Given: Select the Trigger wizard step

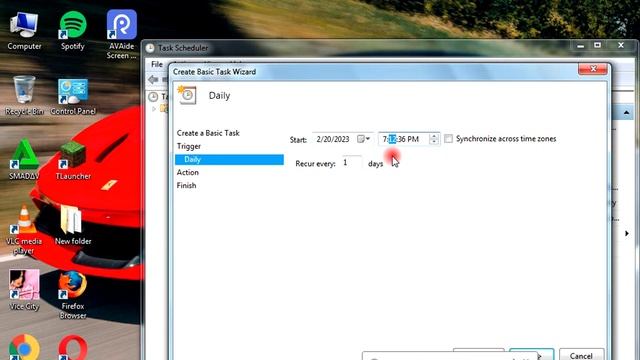Looking at the screenshot, I should [189, 146].
